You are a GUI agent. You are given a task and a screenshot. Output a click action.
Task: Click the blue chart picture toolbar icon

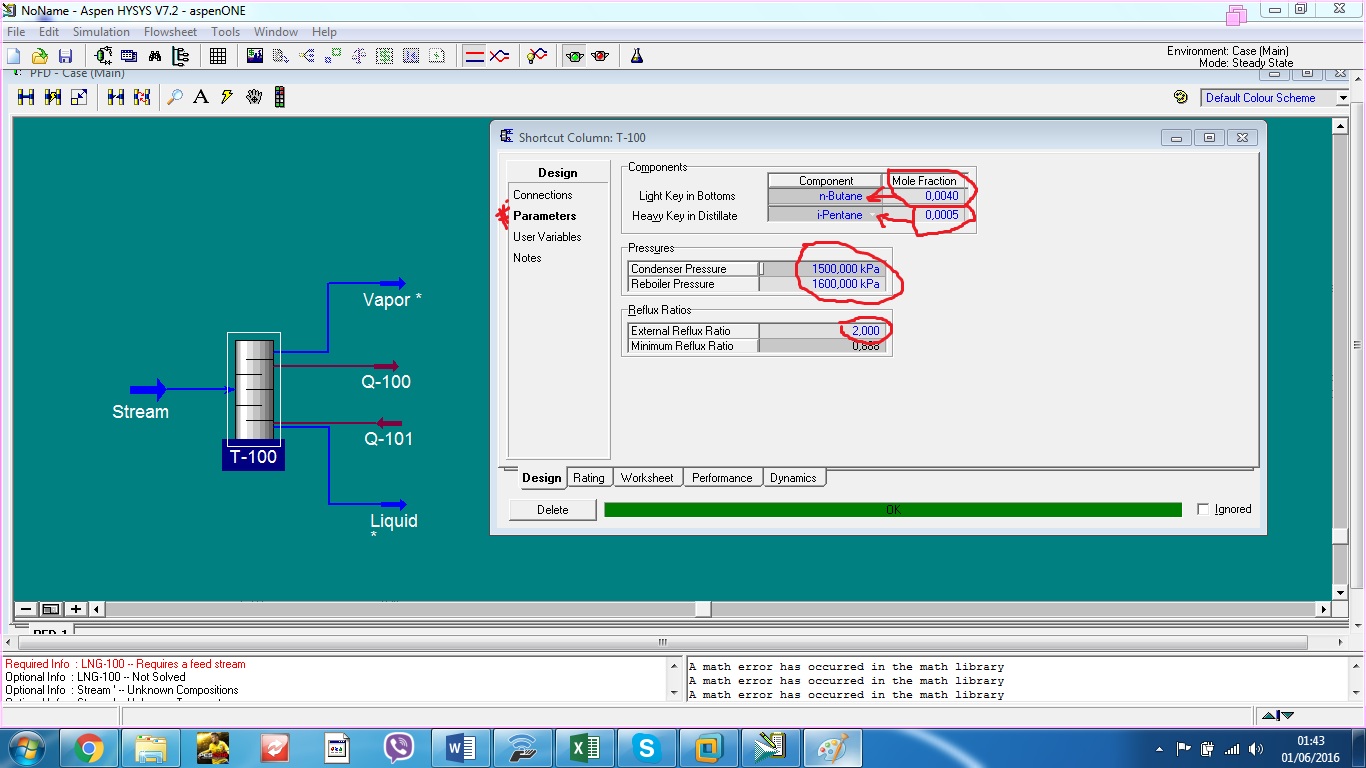click(x=255, y=56)
